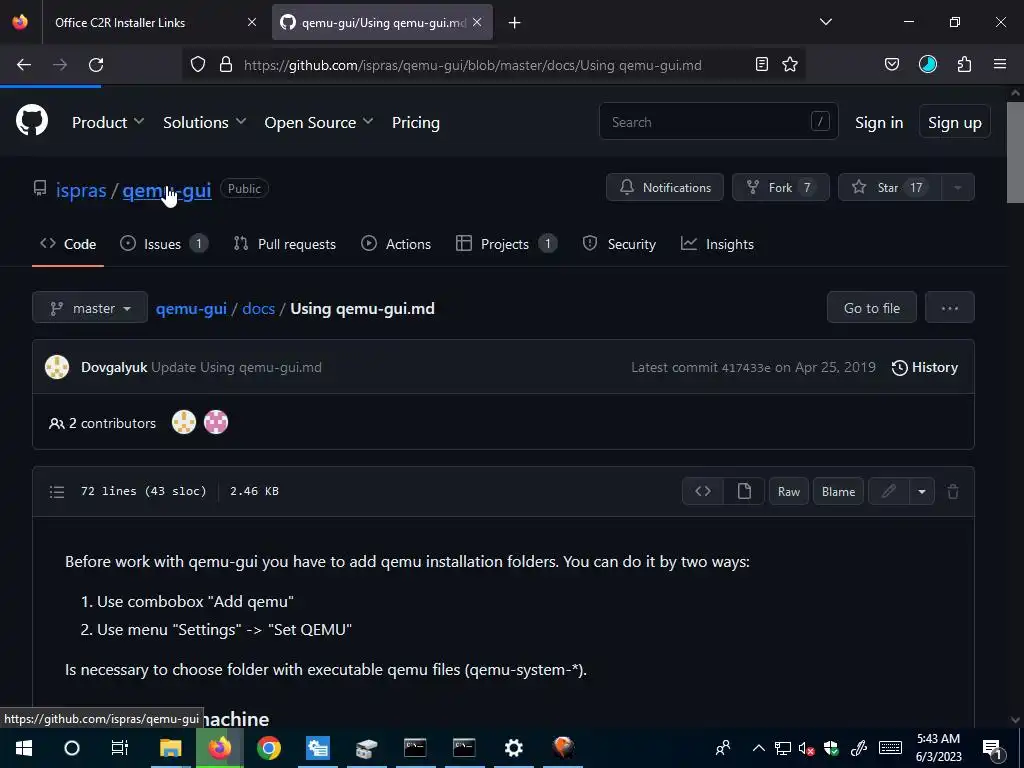Close the qemu-gui tab
Screen dimensions: 1024x768
pyautogui.click(x=477, y=22)
